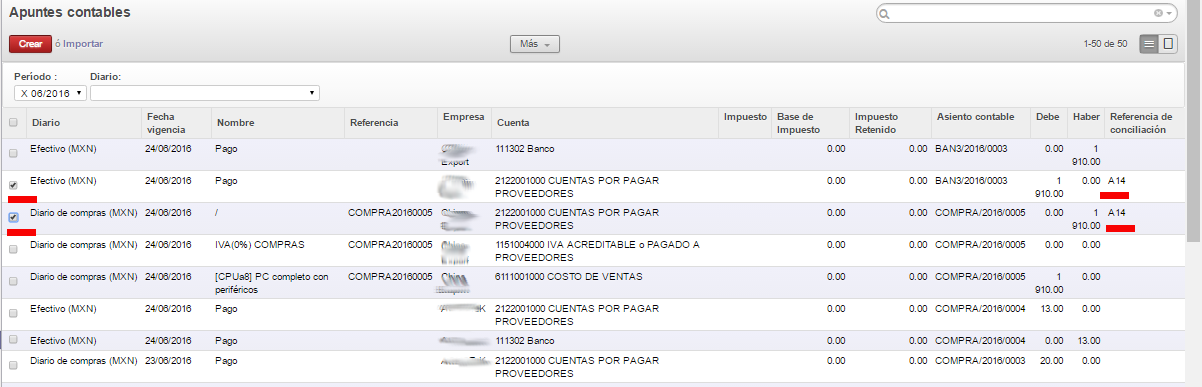Check the COMPRA/2016/0004 CUENTAS POR PAGAR row checkbox
The width and height of the screenshot is (1202, 387).
13,313
